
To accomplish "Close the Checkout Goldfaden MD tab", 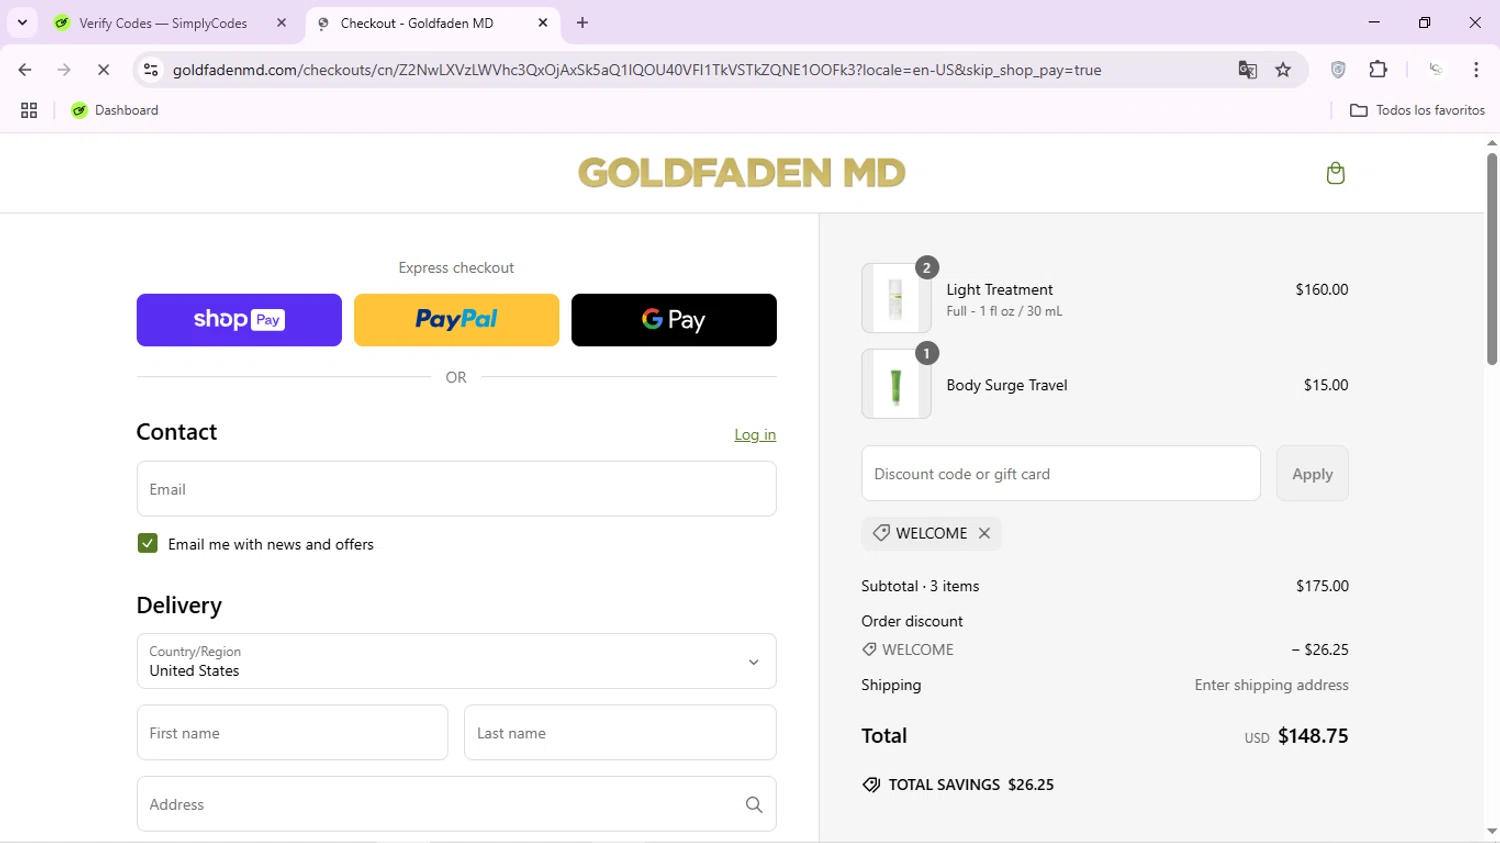I will [543, 23].
